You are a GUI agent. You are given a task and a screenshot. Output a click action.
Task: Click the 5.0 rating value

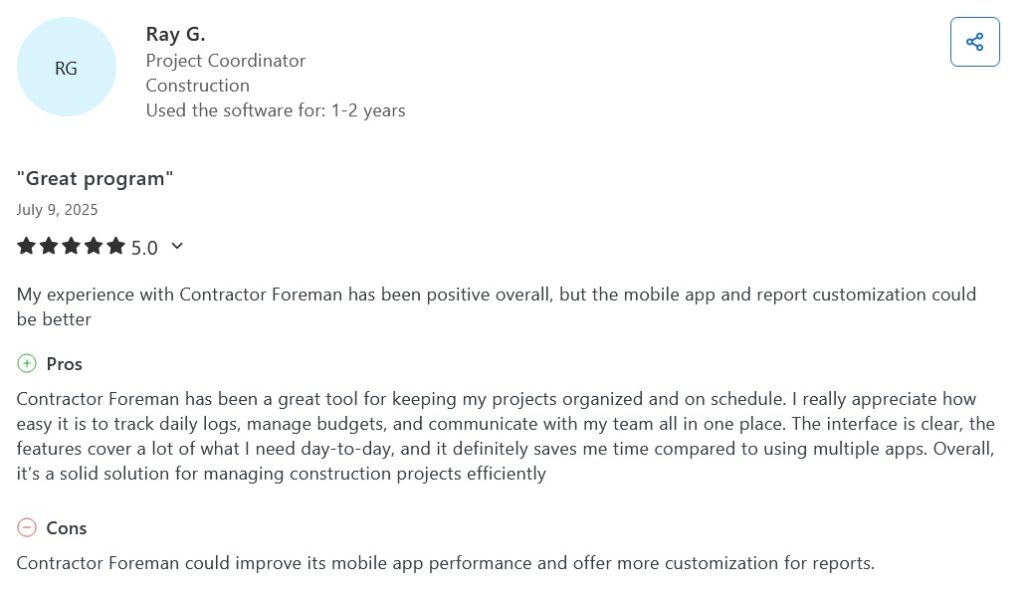click(x=144, y=247)
